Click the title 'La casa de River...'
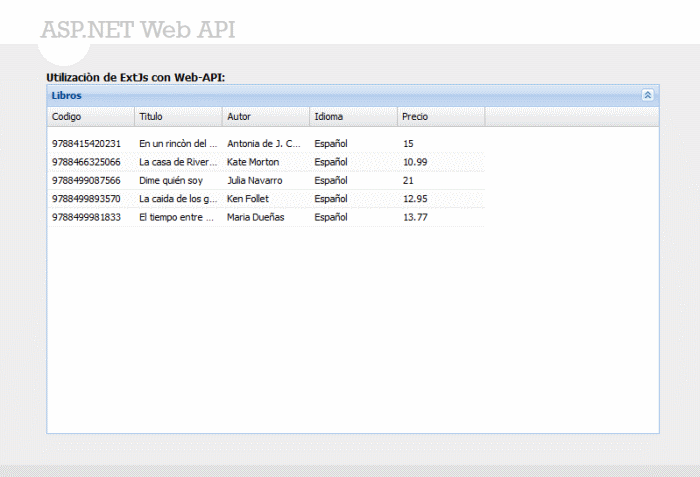Screen dimensions: 700x477 pyautogui.click(x=178, y=162)
